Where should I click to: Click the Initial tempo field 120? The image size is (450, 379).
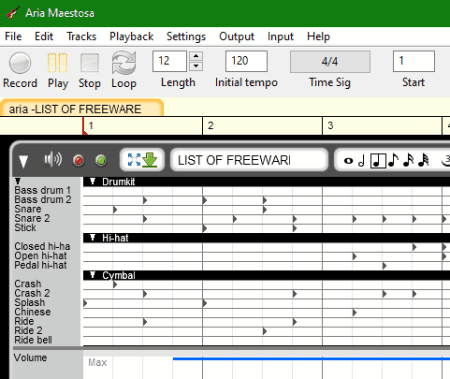(x=246, y=61)
